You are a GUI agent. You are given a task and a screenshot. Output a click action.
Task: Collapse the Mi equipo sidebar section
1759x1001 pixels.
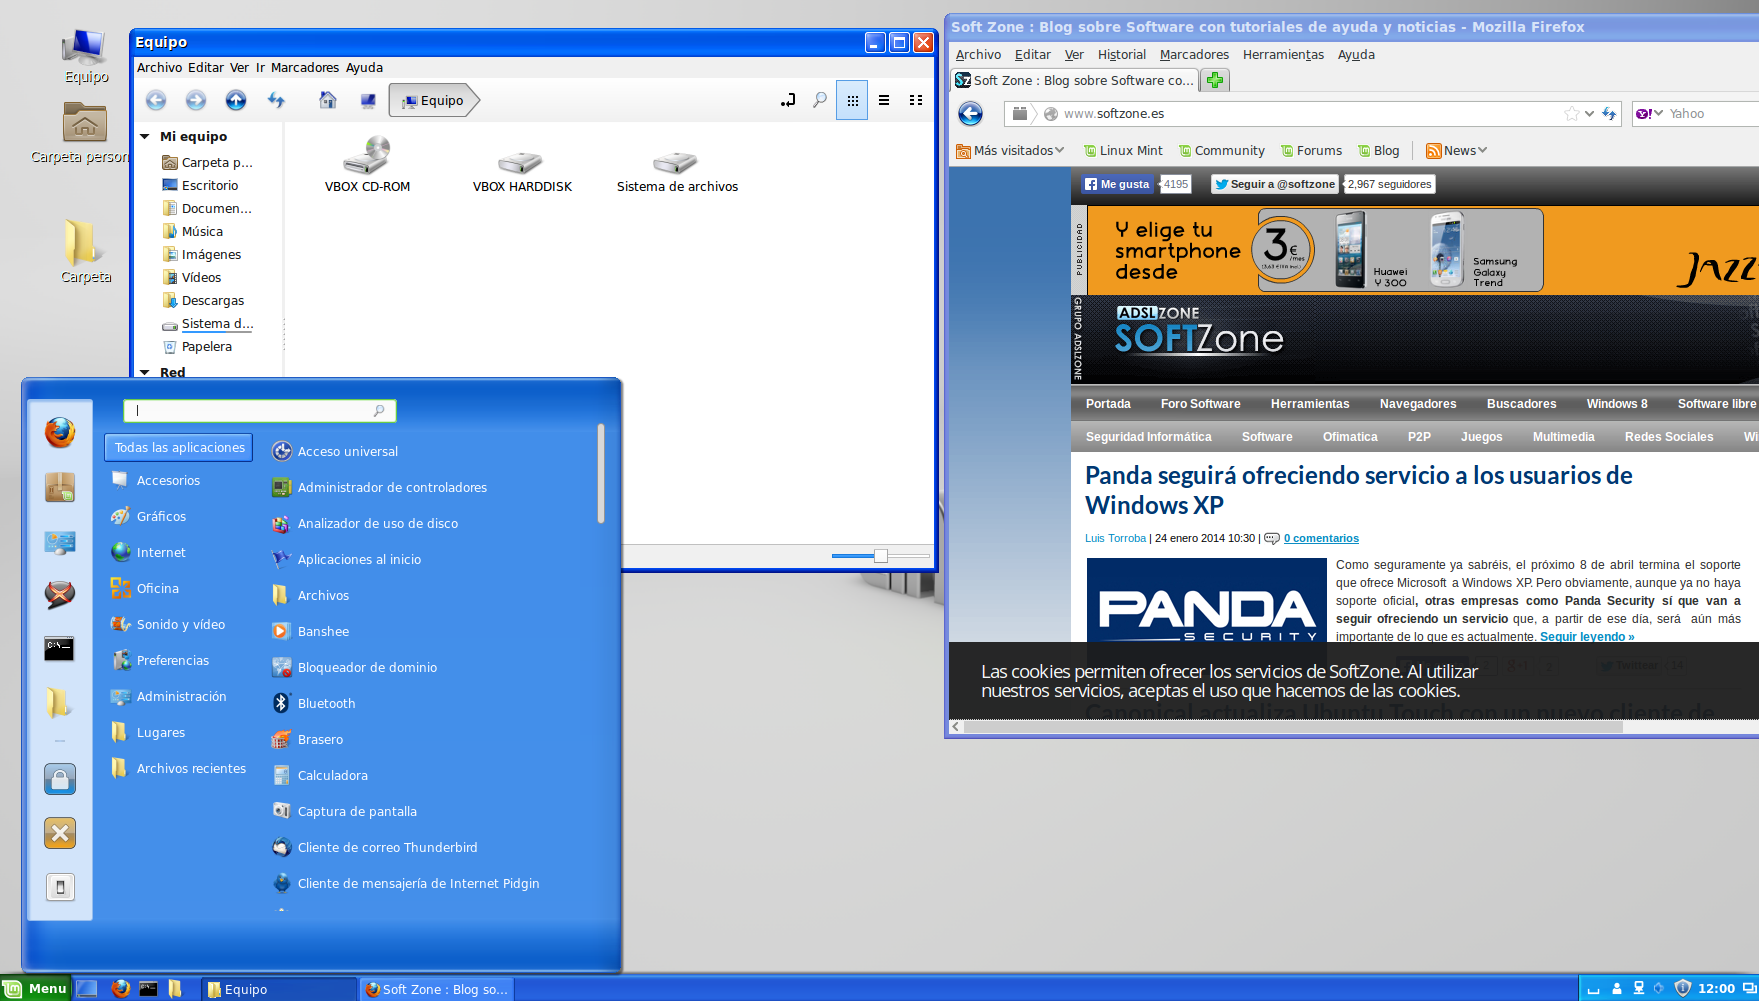click(x=145, y=136)
